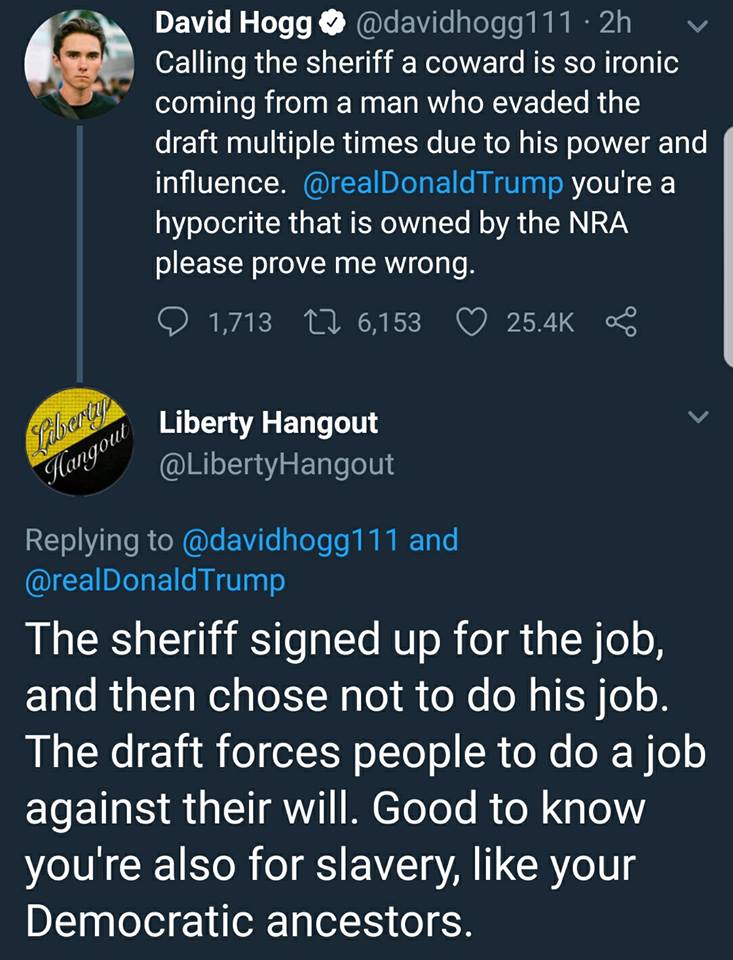This screenshot has width=733, height=960.
Task: Open the share icon on Hogg's tweet
Action: coord(622,322)
